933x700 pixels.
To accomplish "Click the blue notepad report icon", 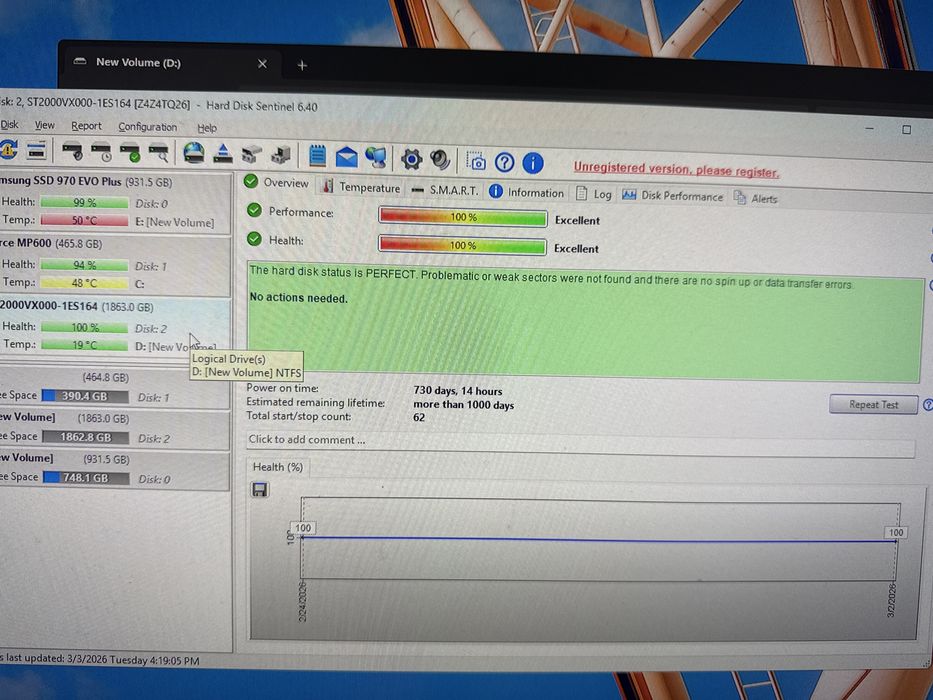I will [317, 157].
